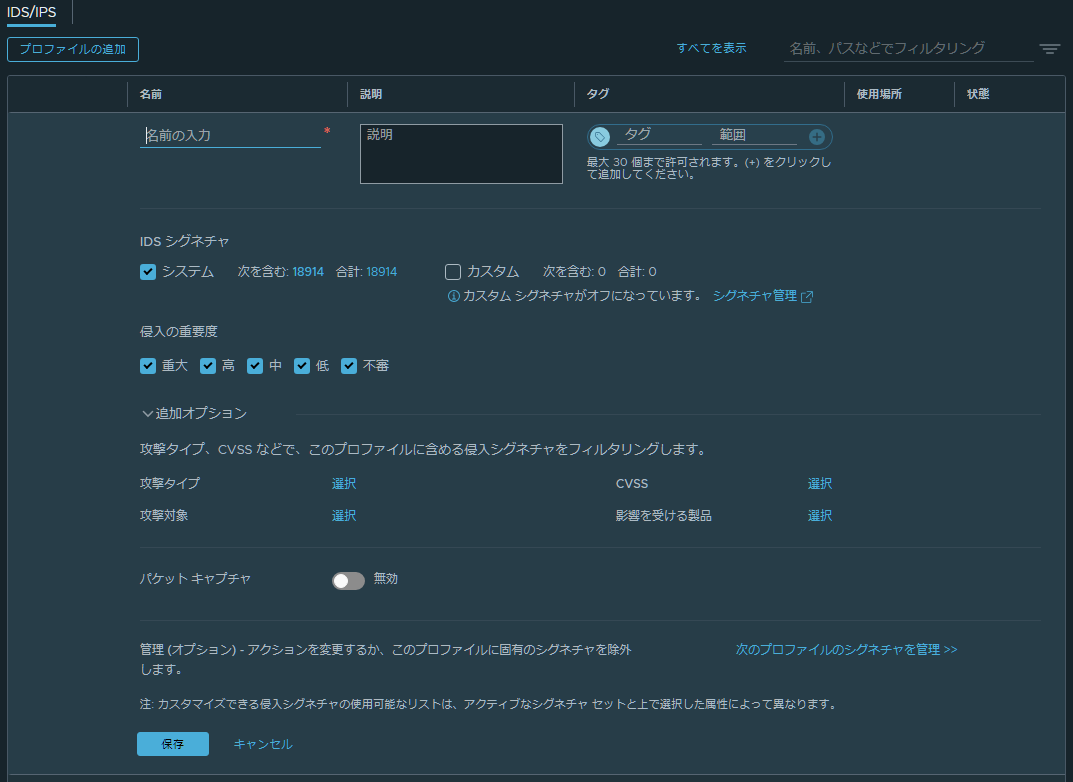
Task: Click the 状態 column header
Action: pyautogui.click(x=978, y=94)
